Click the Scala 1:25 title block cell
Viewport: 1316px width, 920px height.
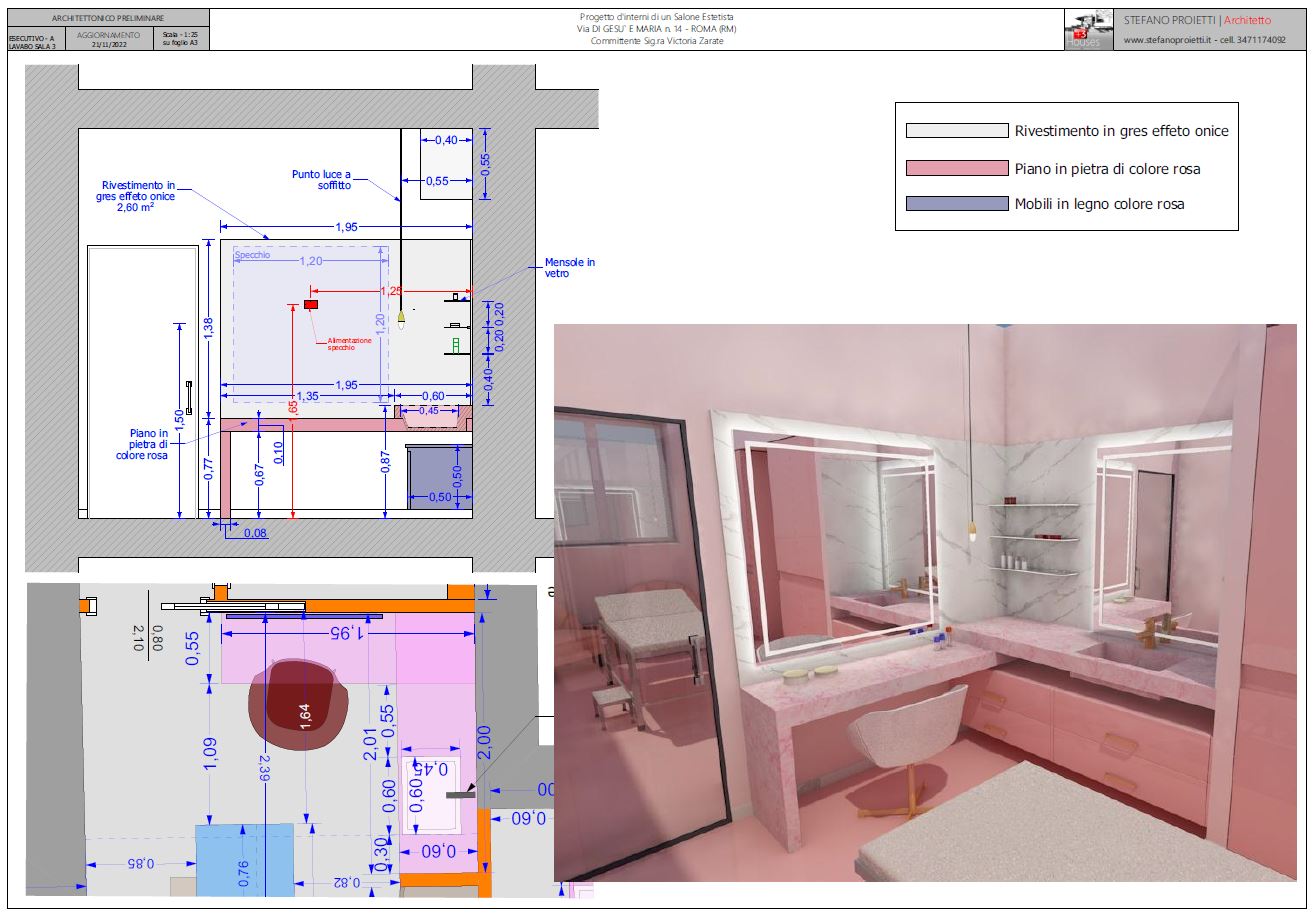(181, 39)
